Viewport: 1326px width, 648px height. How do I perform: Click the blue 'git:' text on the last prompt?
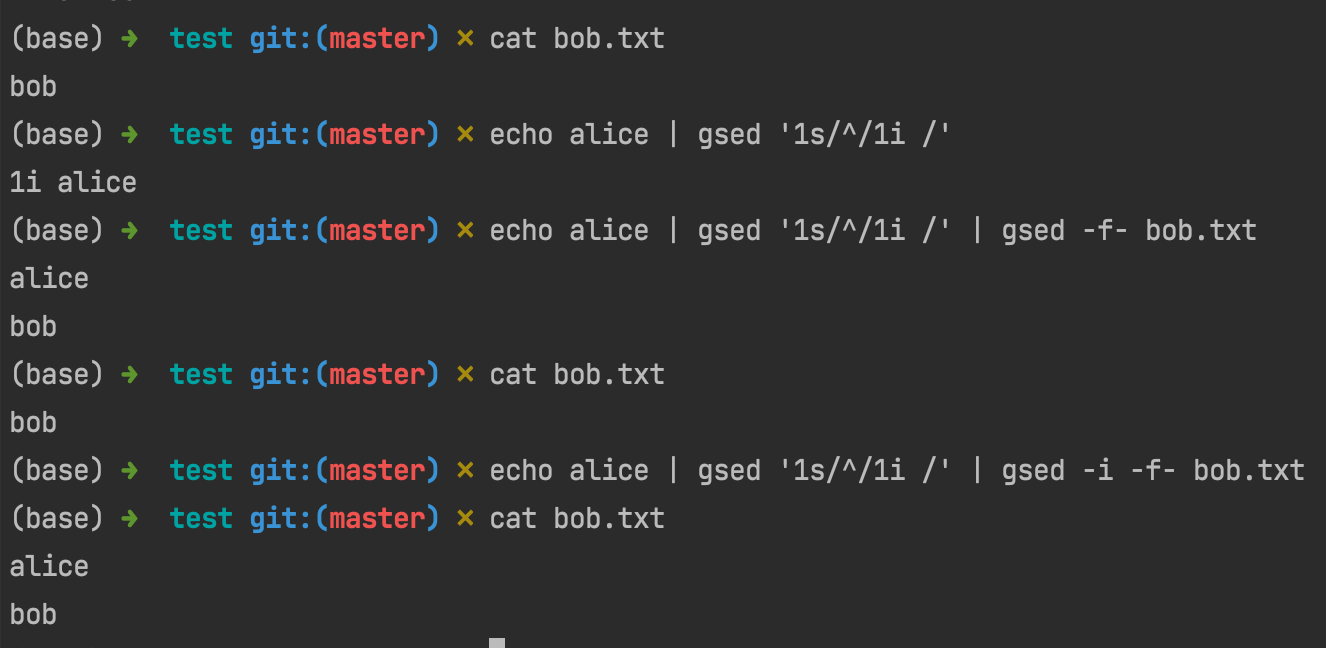[x=281, y=518]
